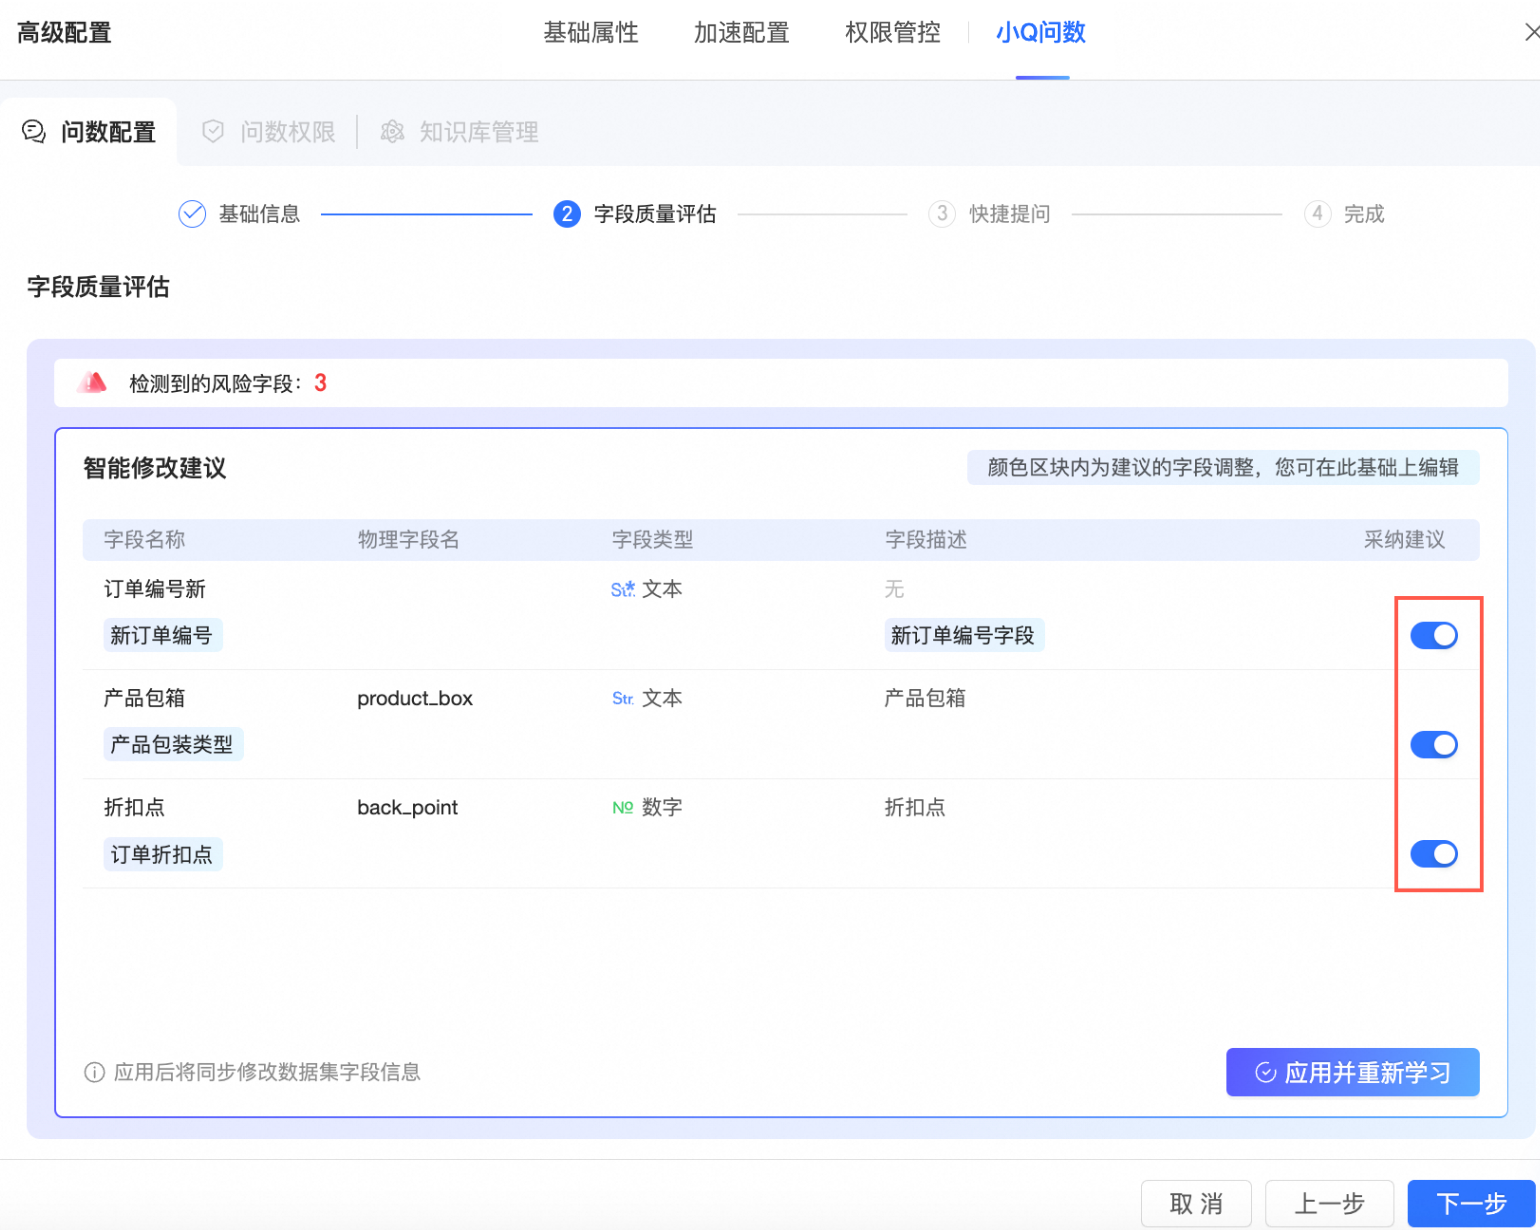Screen dimensions: 1540x1230
Task: Click the 字段类型 column header
Action: tap(652, 540)
